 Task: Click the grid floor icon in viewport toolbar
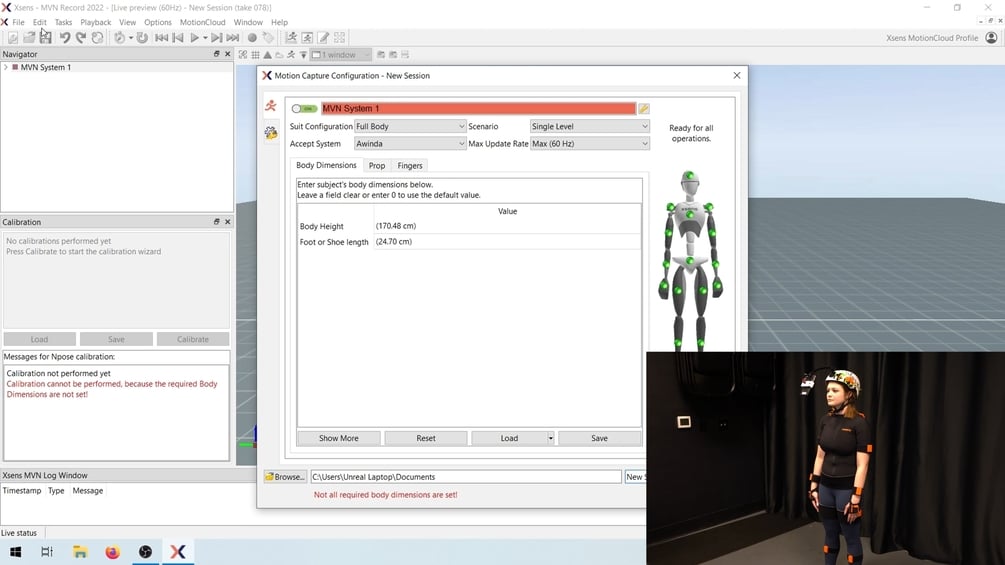[x=255, y=55]
